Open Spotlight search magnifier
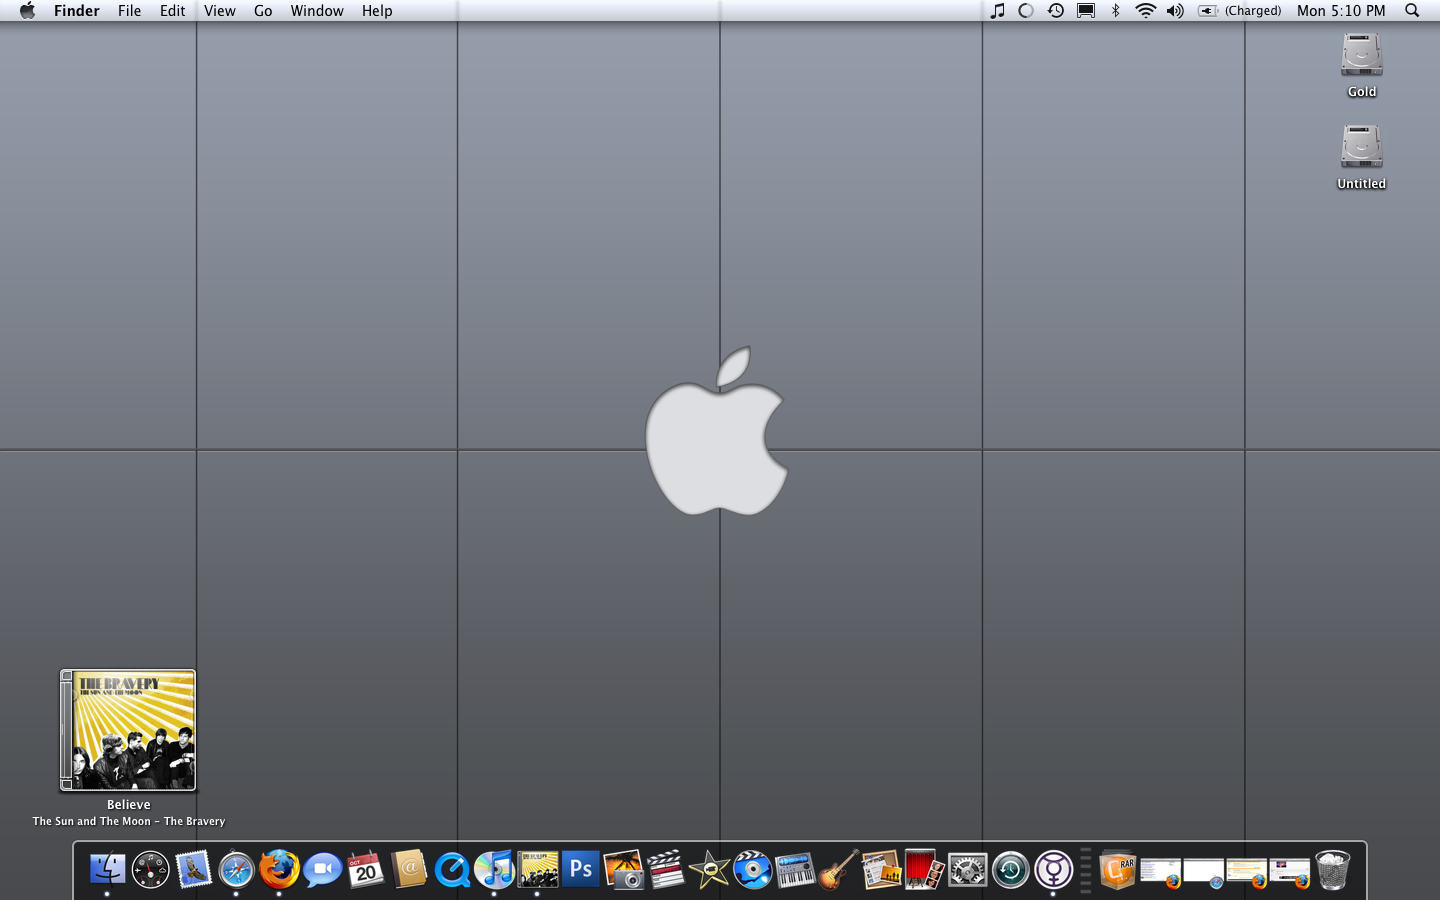1440x900 pixels. [1412, 11]
